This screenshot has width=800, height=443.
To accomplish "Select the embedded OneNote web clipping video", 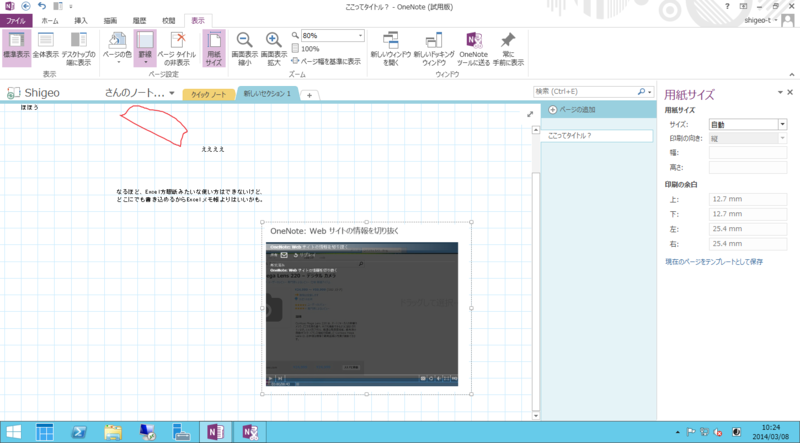I will coord(362,314).
